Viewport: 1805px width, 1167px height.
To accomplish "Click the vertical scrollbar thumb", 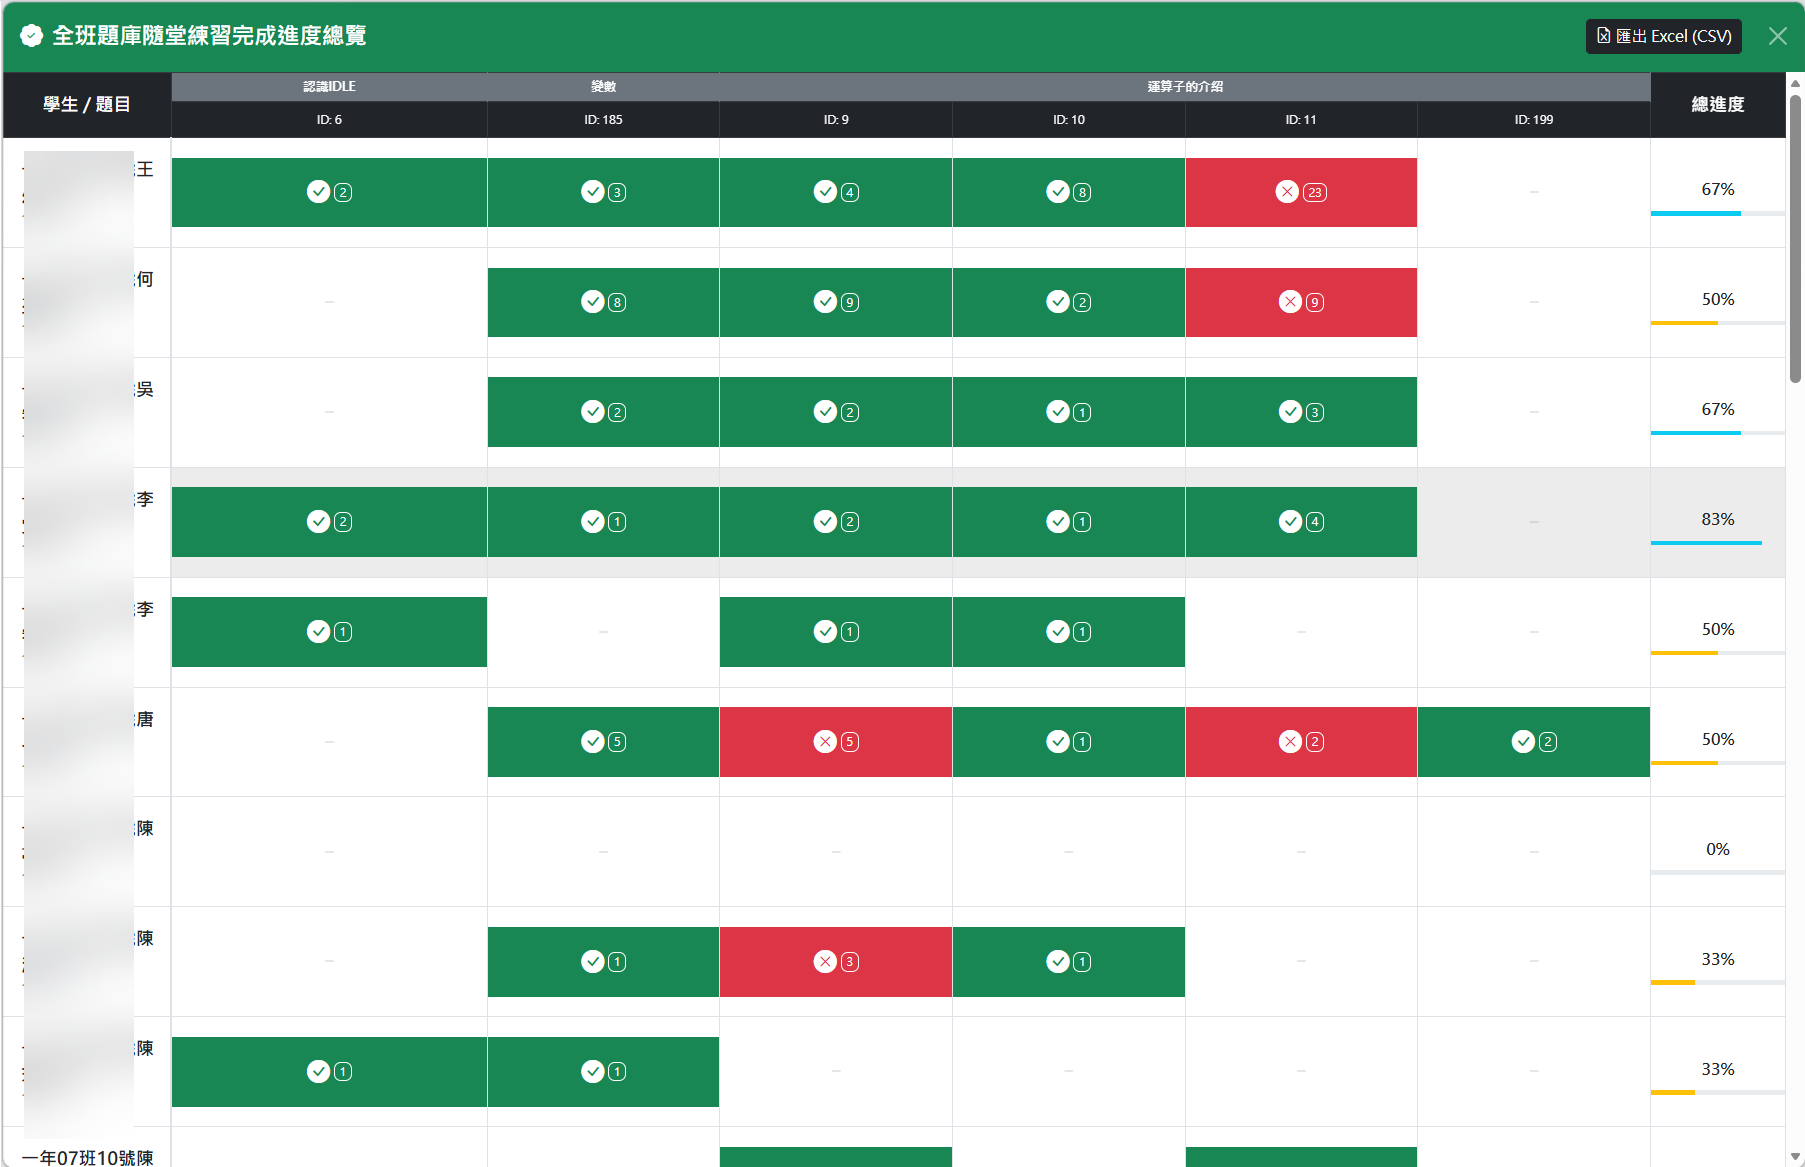I will (x=1795, y=238).
